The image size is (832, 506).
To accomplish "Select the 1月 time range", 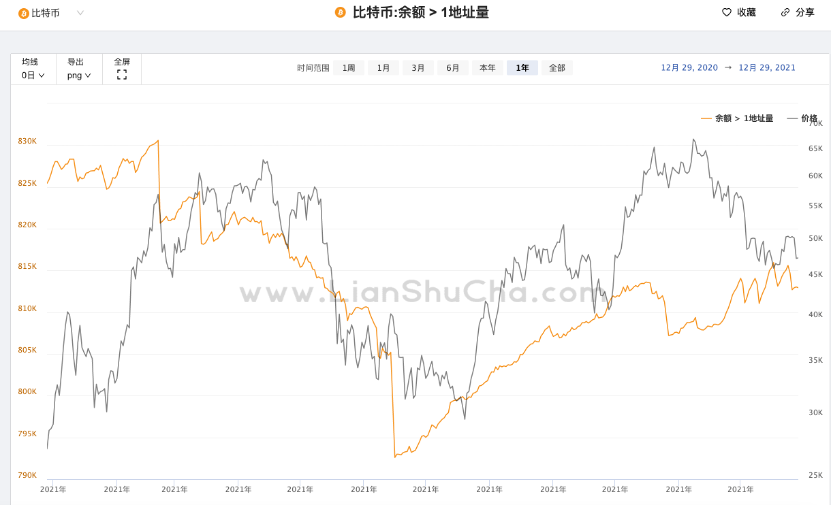I will (383, 68).
